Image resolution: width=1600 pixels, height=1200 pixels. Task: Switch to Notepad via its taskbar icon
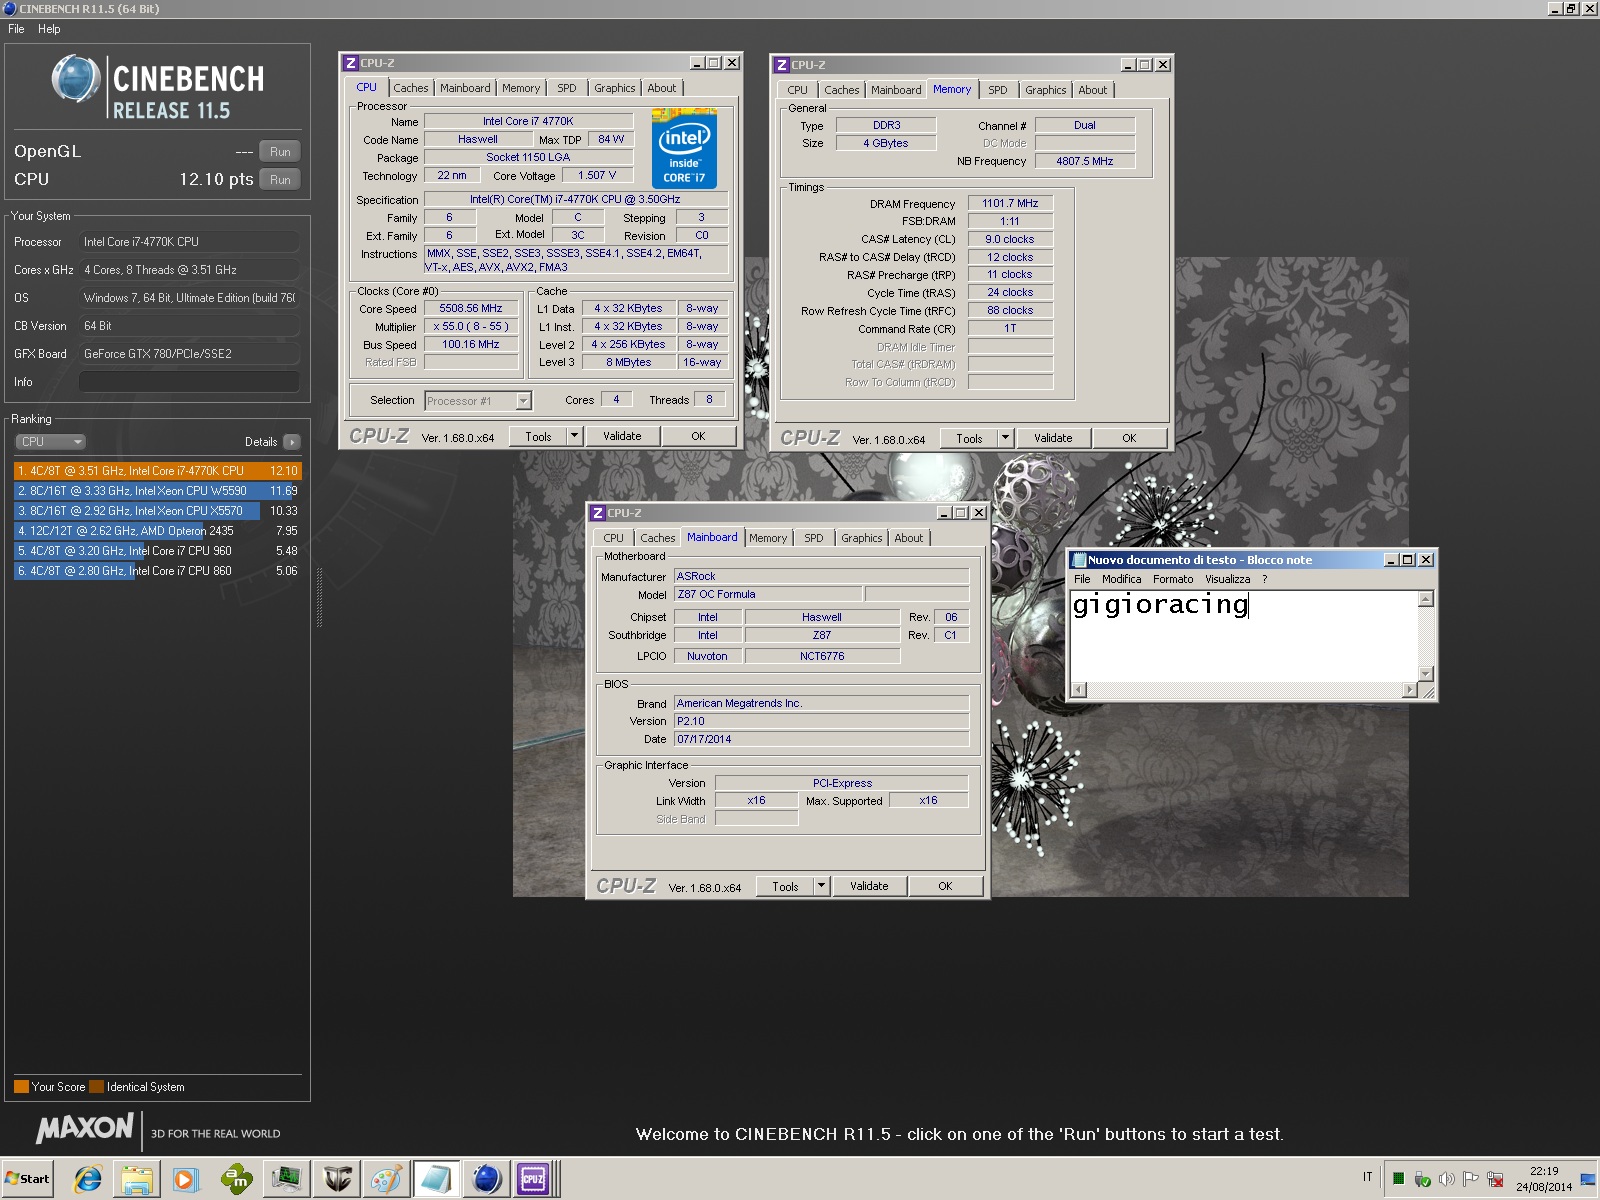pyautogui.click(x=436, y=1179)
